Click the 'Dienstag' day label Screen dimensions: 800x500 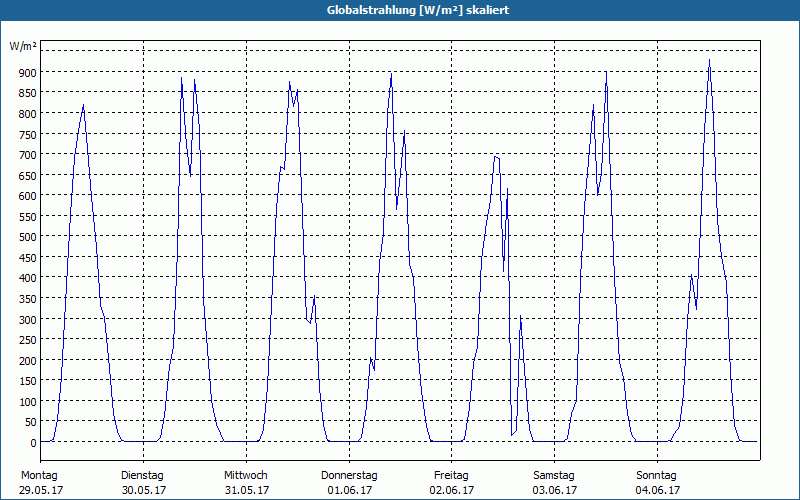click(x=142, y=476)
